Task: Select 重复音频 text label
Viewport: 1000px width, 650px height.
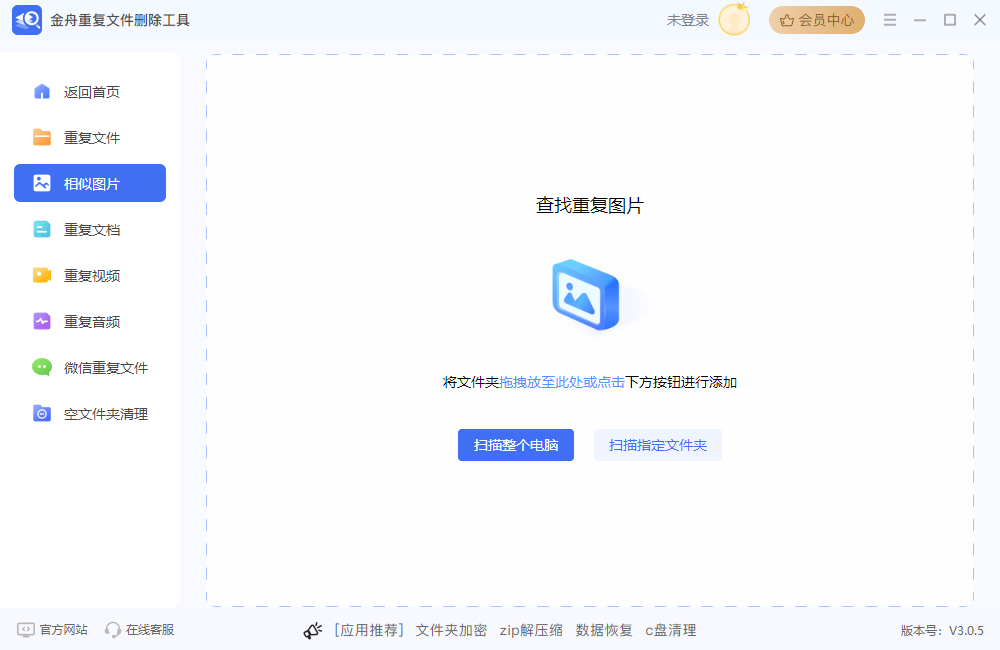Action: (92, 321)
